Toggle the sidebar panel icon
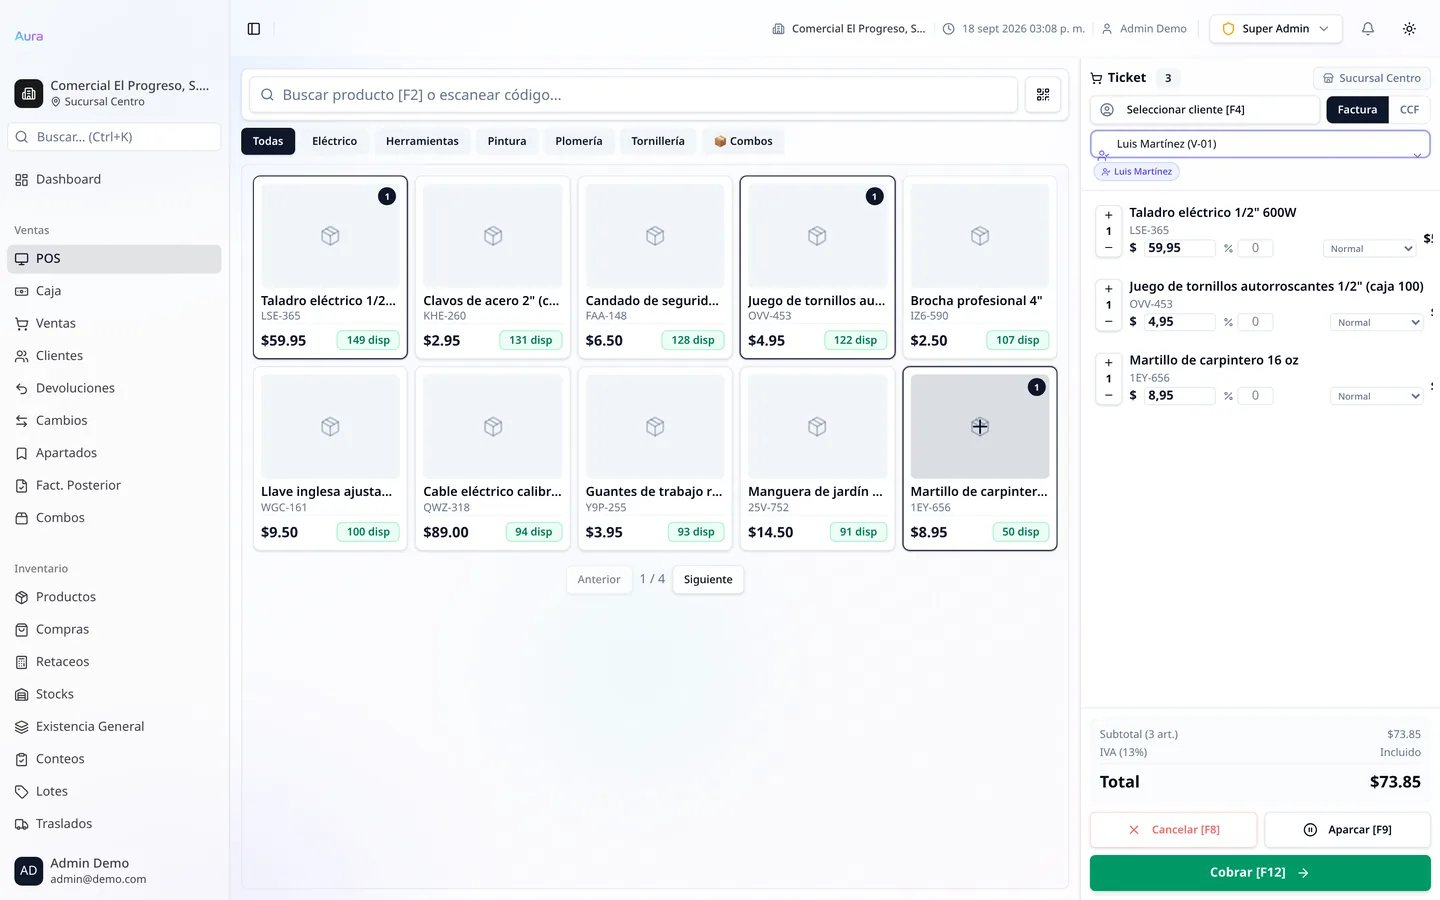 tap(254, 29)
